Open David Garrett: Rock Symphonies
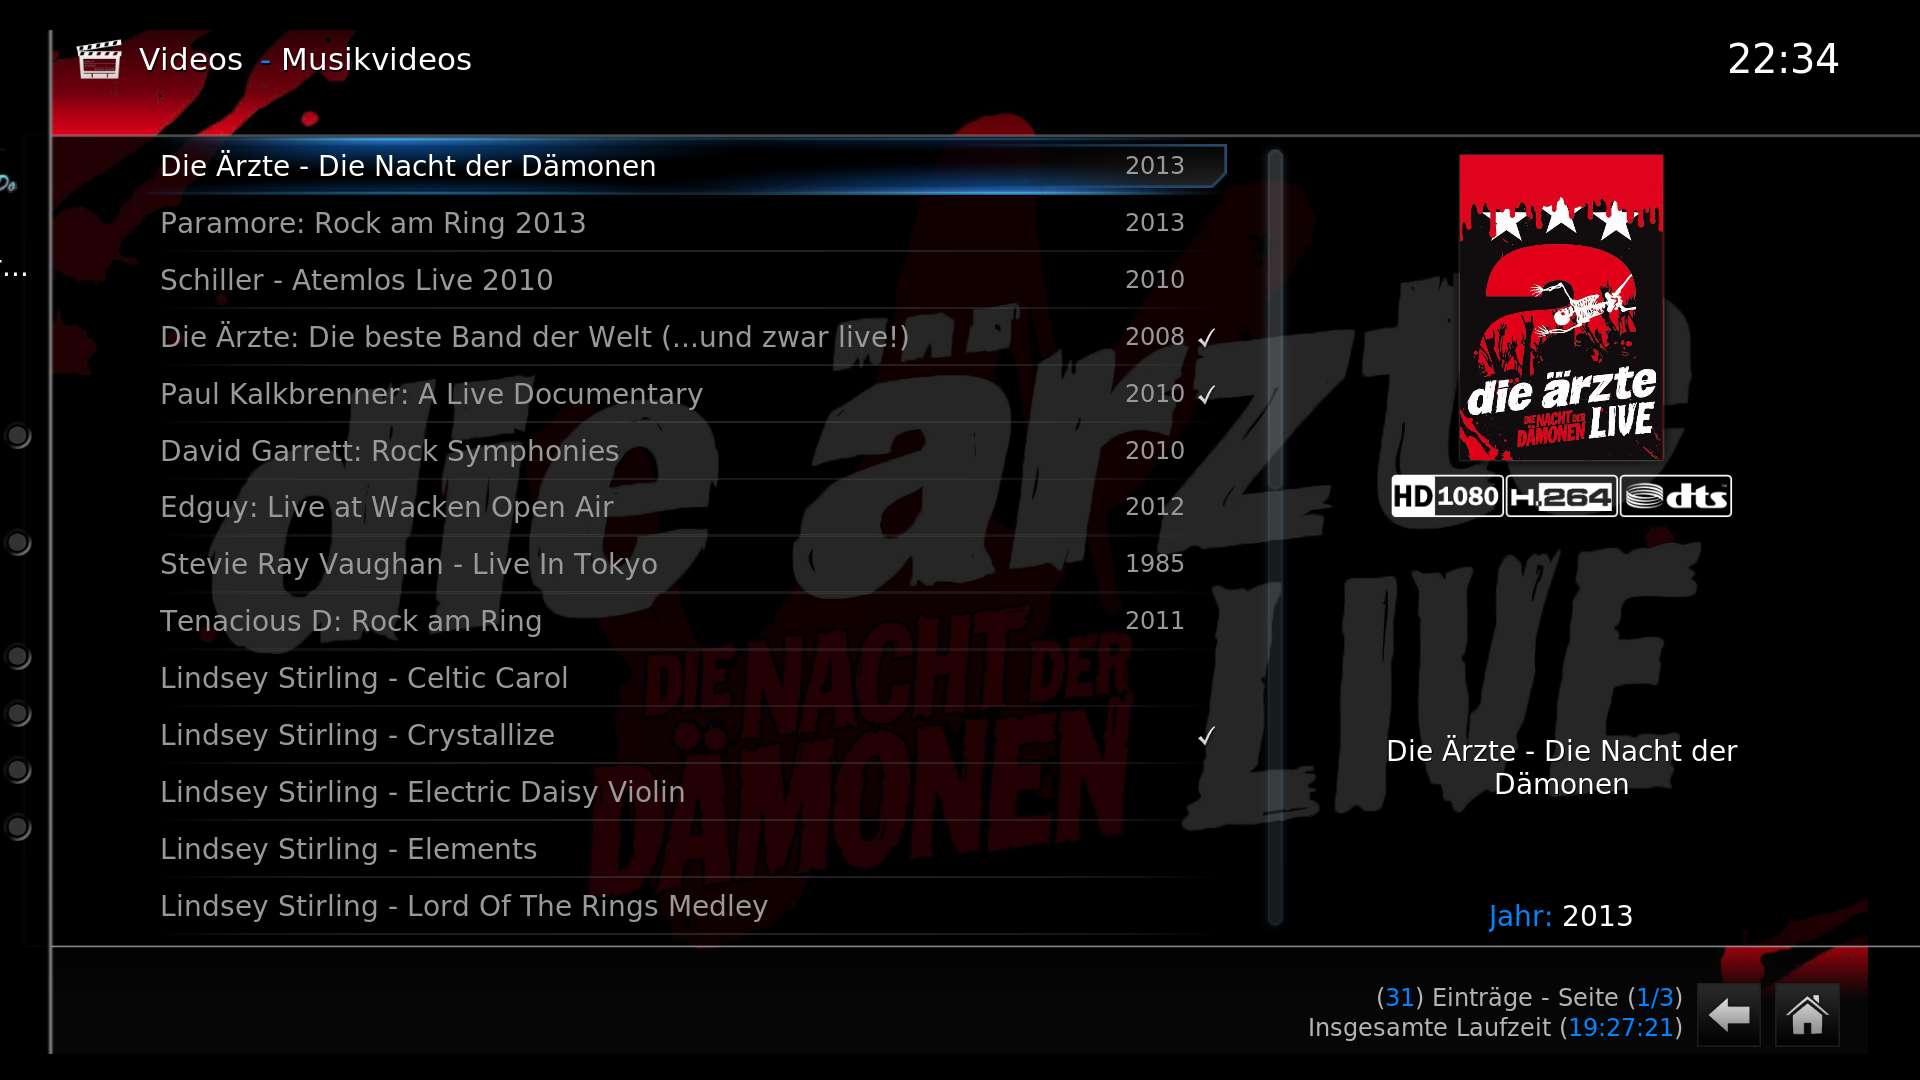 pos(690,451)
